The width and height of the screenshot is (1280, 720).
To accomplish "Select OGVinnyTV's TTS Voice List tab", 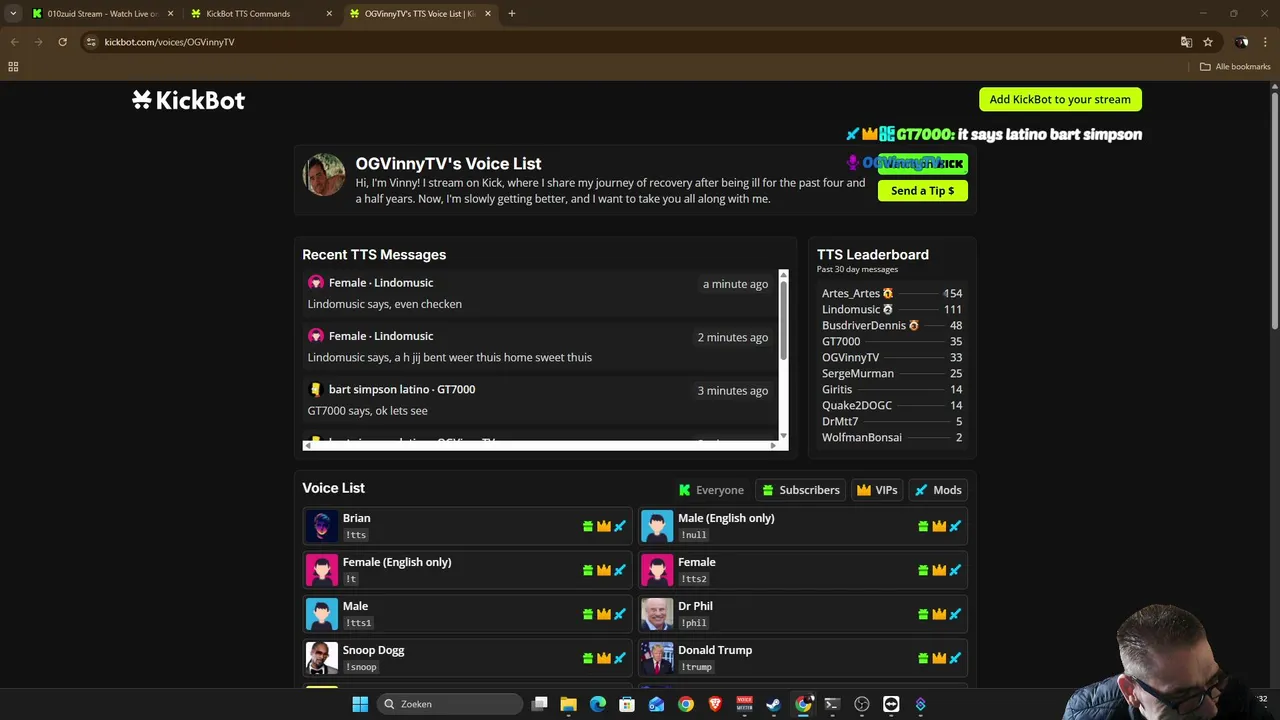I will click(x=420, y=14).
